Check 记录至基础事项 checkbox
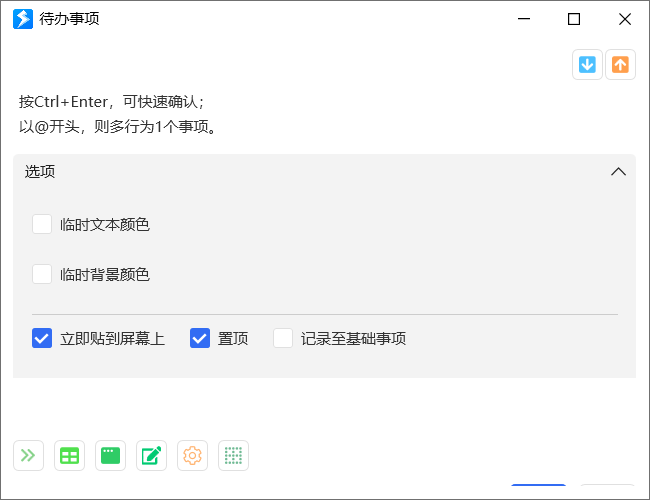 (283, 338)
